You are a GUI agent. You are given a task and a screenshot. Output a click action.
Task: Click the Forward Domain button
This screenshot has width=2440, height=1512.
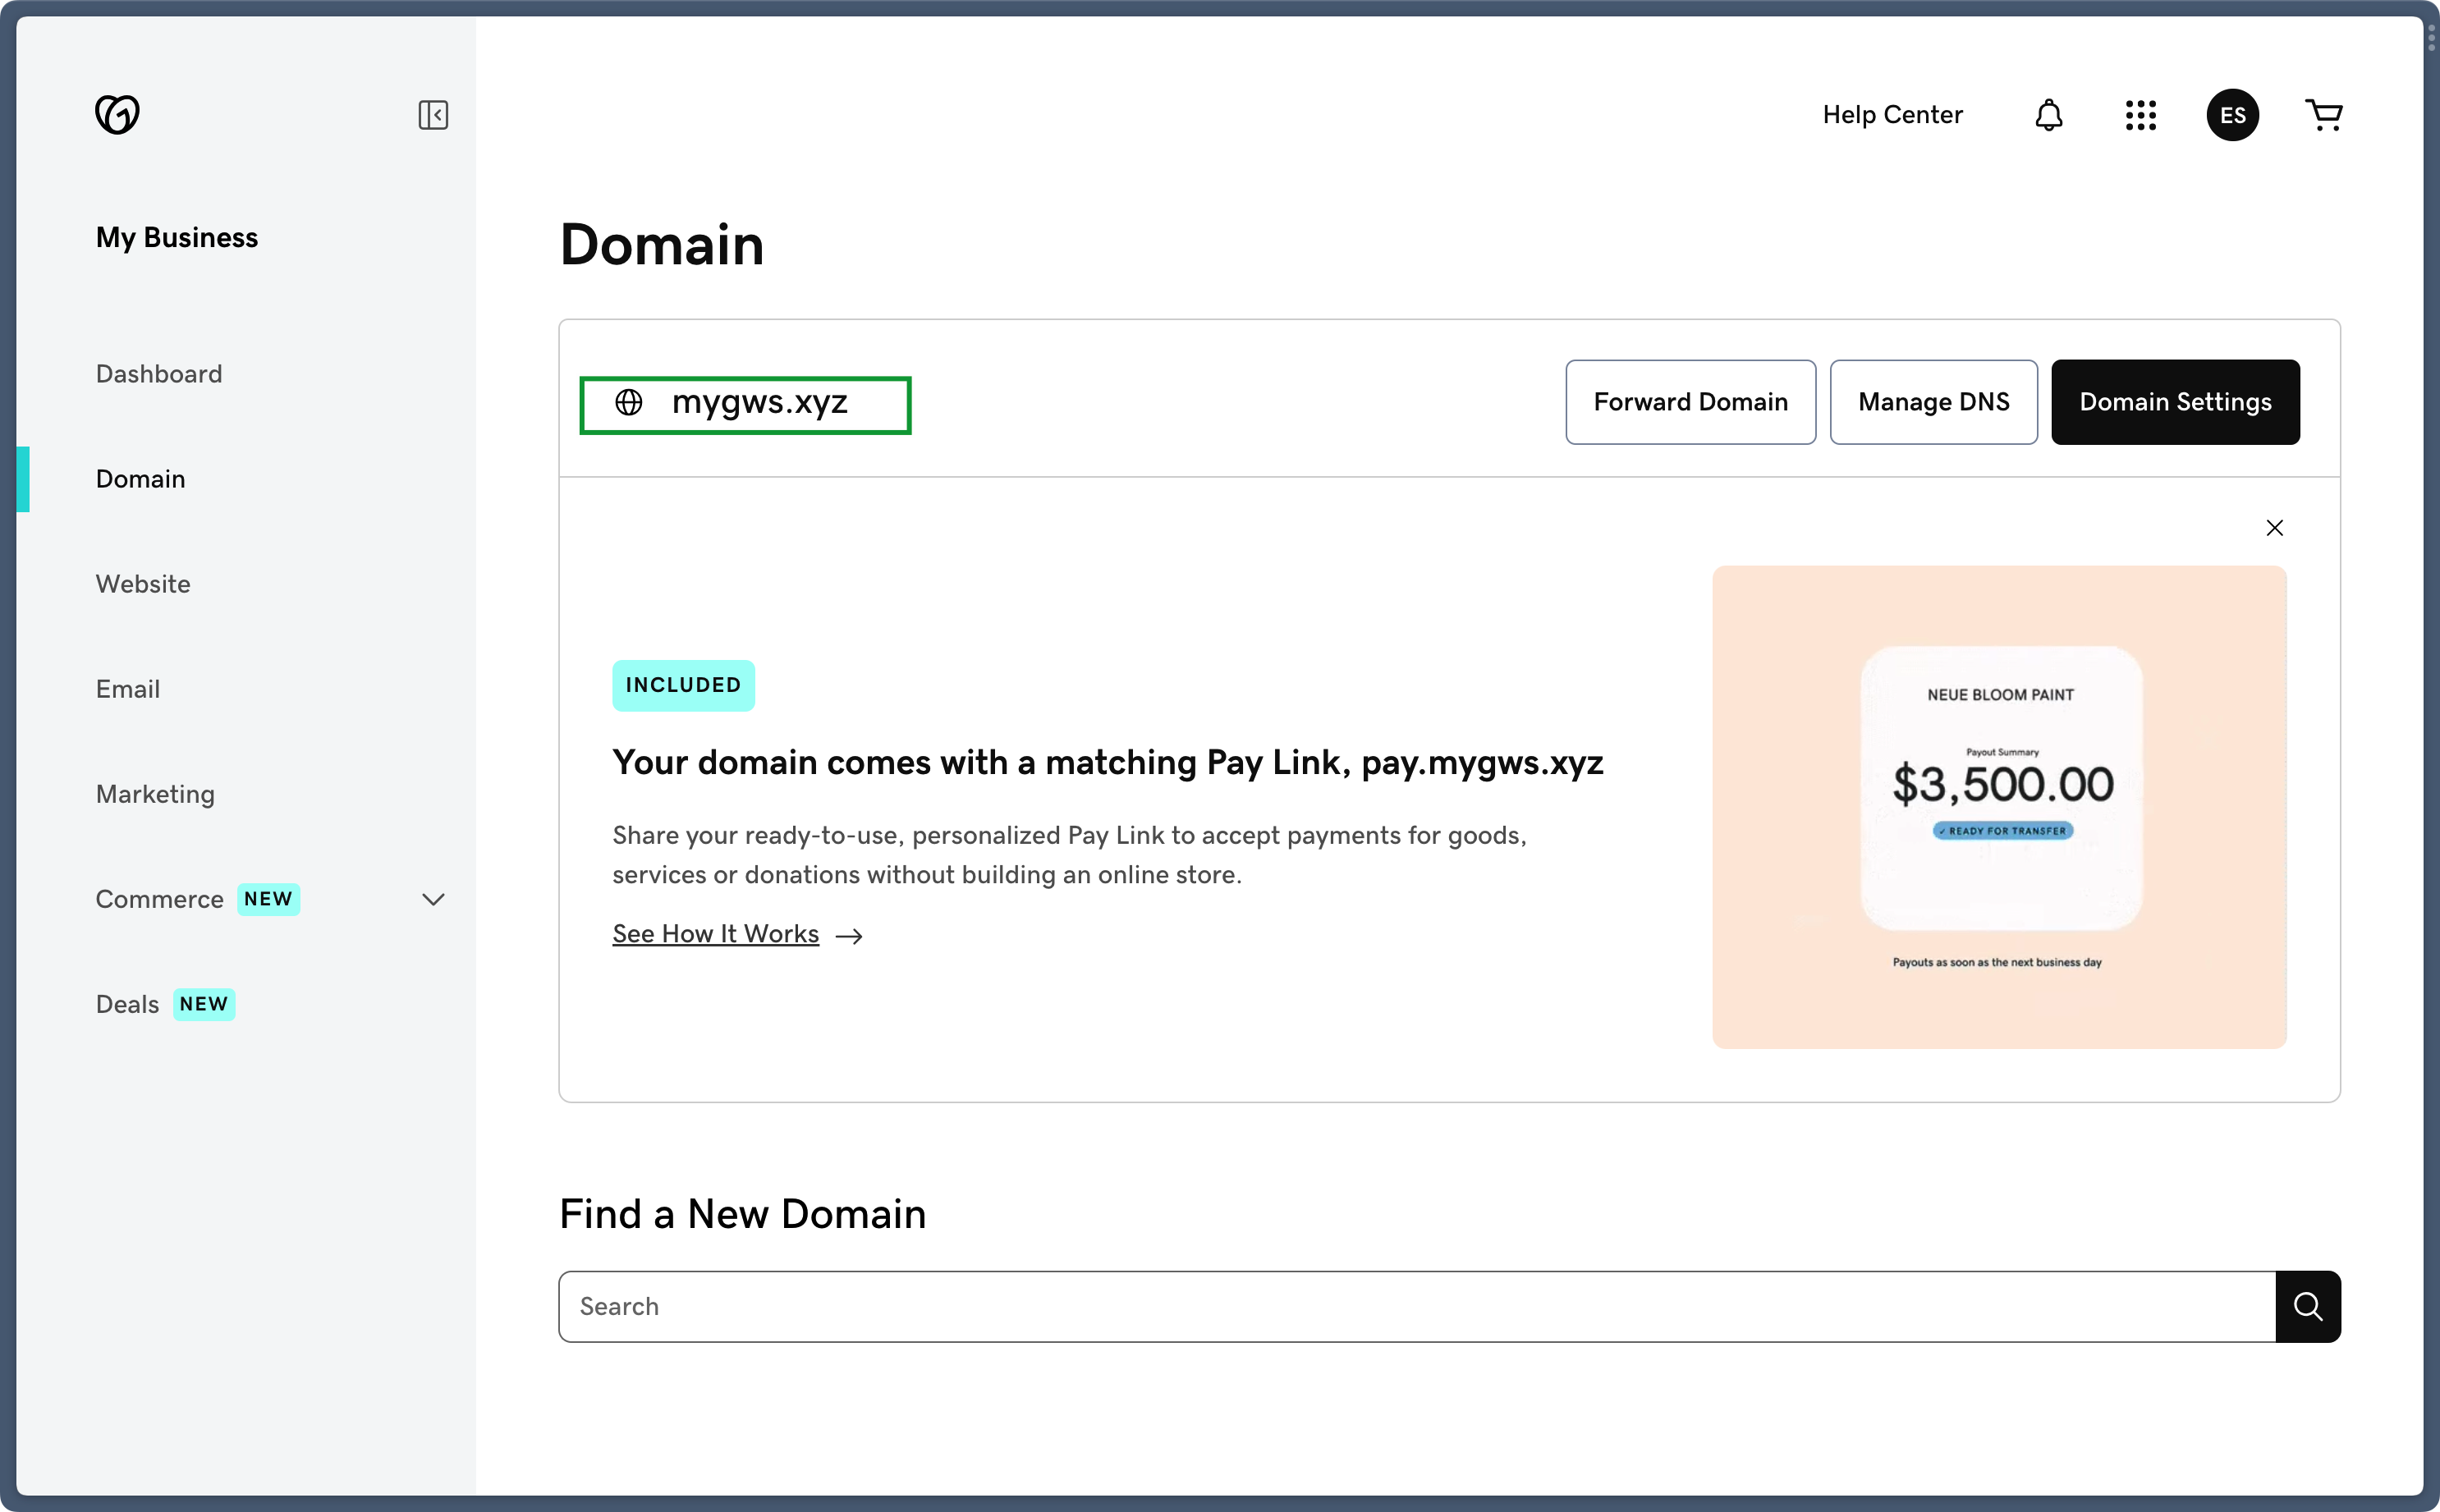(x=1690, y=402)
